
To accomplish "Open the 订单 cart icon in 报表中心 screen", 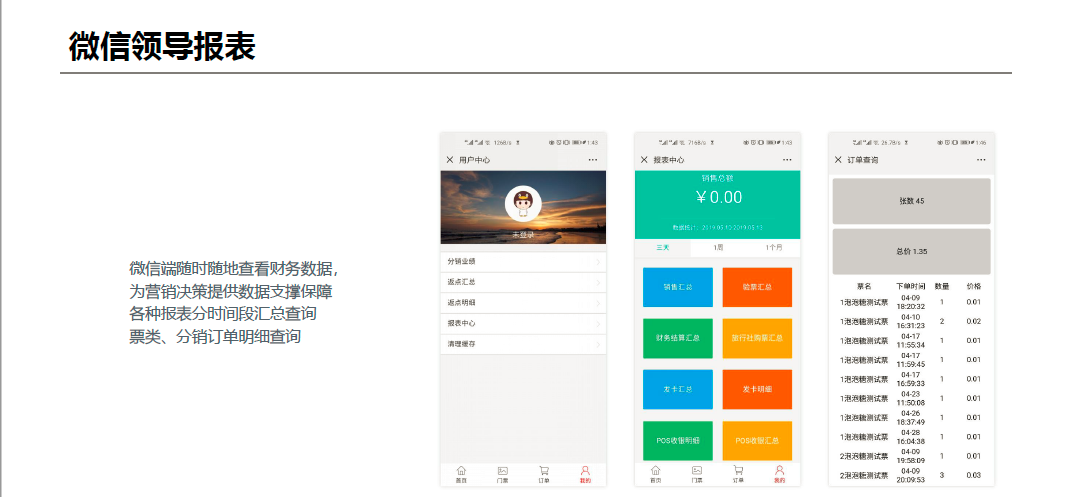I will pyautogui.click(x=738, y=473).
